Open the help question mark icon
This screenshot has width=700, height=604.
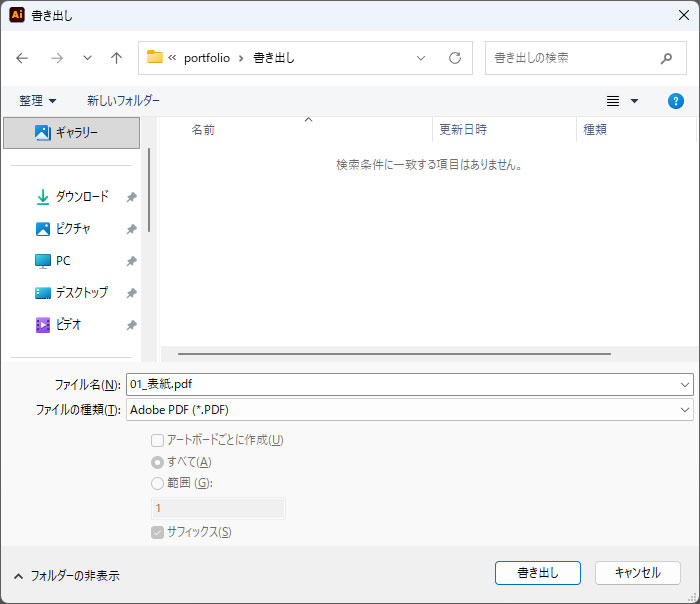point(675,101)
